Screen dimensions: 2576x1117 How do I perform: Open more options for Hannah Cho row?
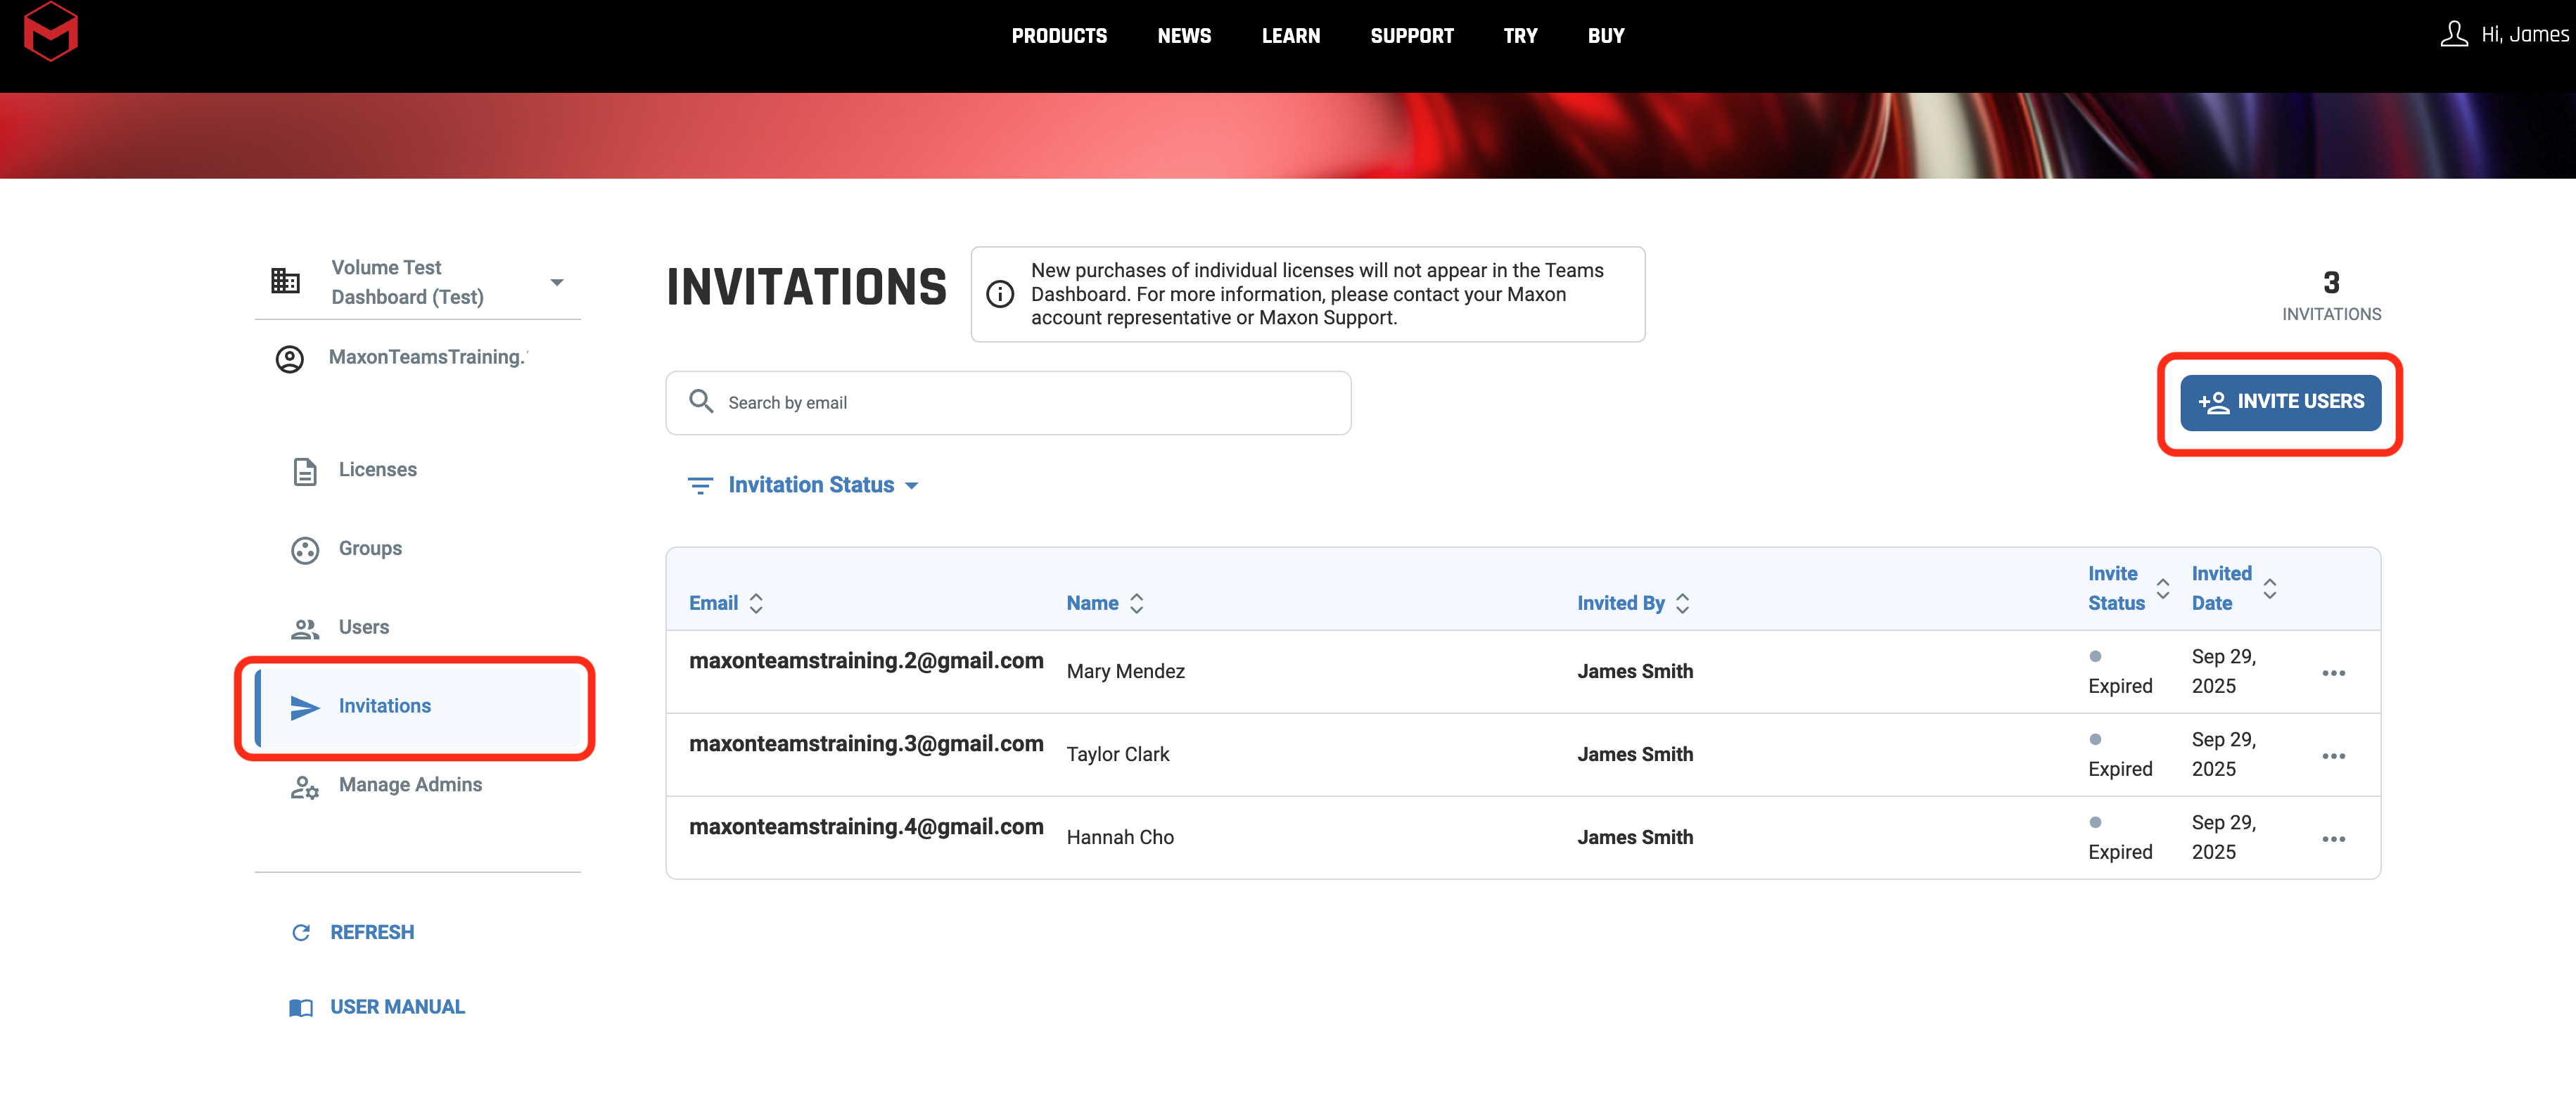click(x=2333, y=839)
